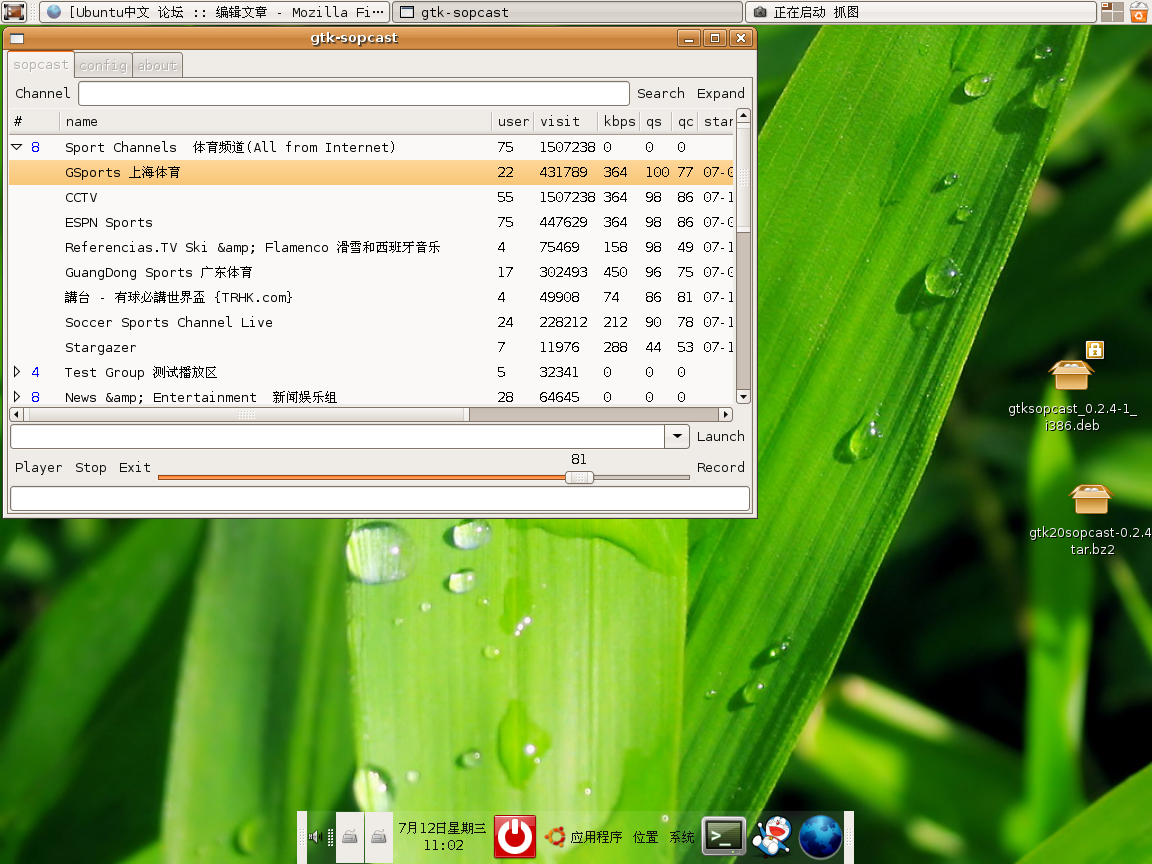This screenshot has width=1152, height=864.
Task: Open the 位置 places menu
Action: [645, 837]
